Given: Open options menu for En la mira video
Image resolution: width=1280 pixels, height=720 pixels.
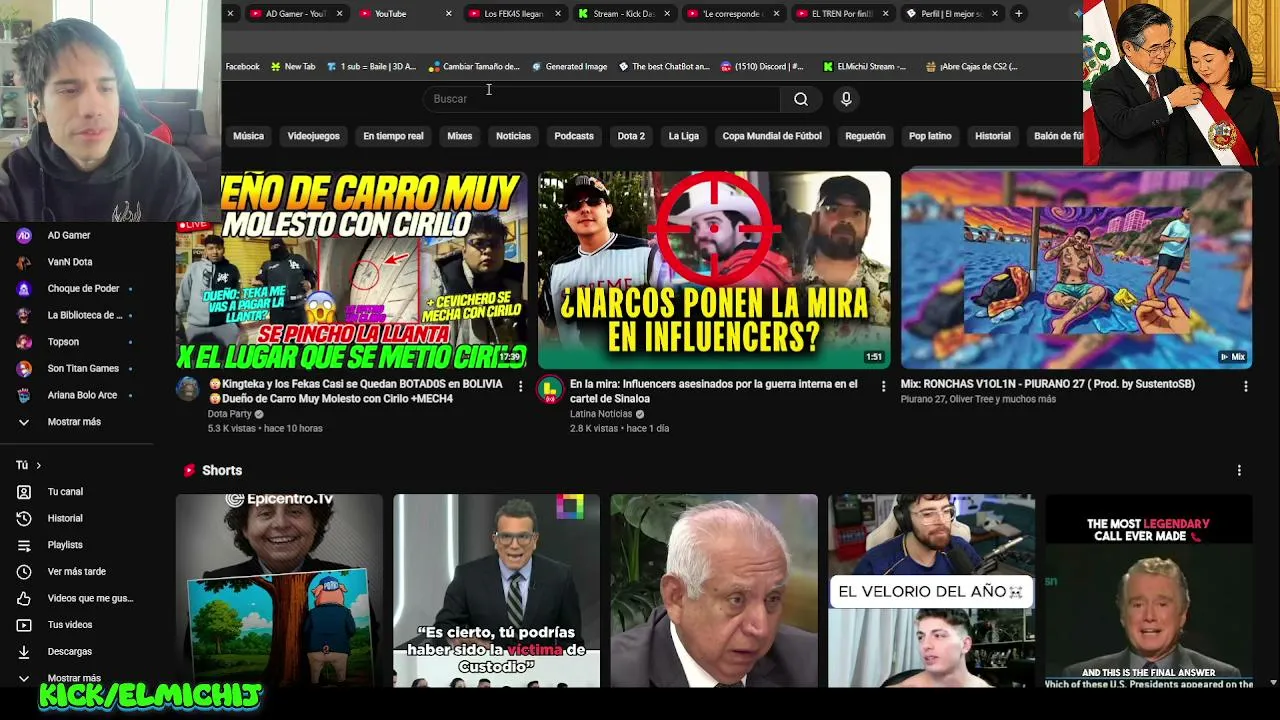Looking at the screenshot, I should point(883,386).
